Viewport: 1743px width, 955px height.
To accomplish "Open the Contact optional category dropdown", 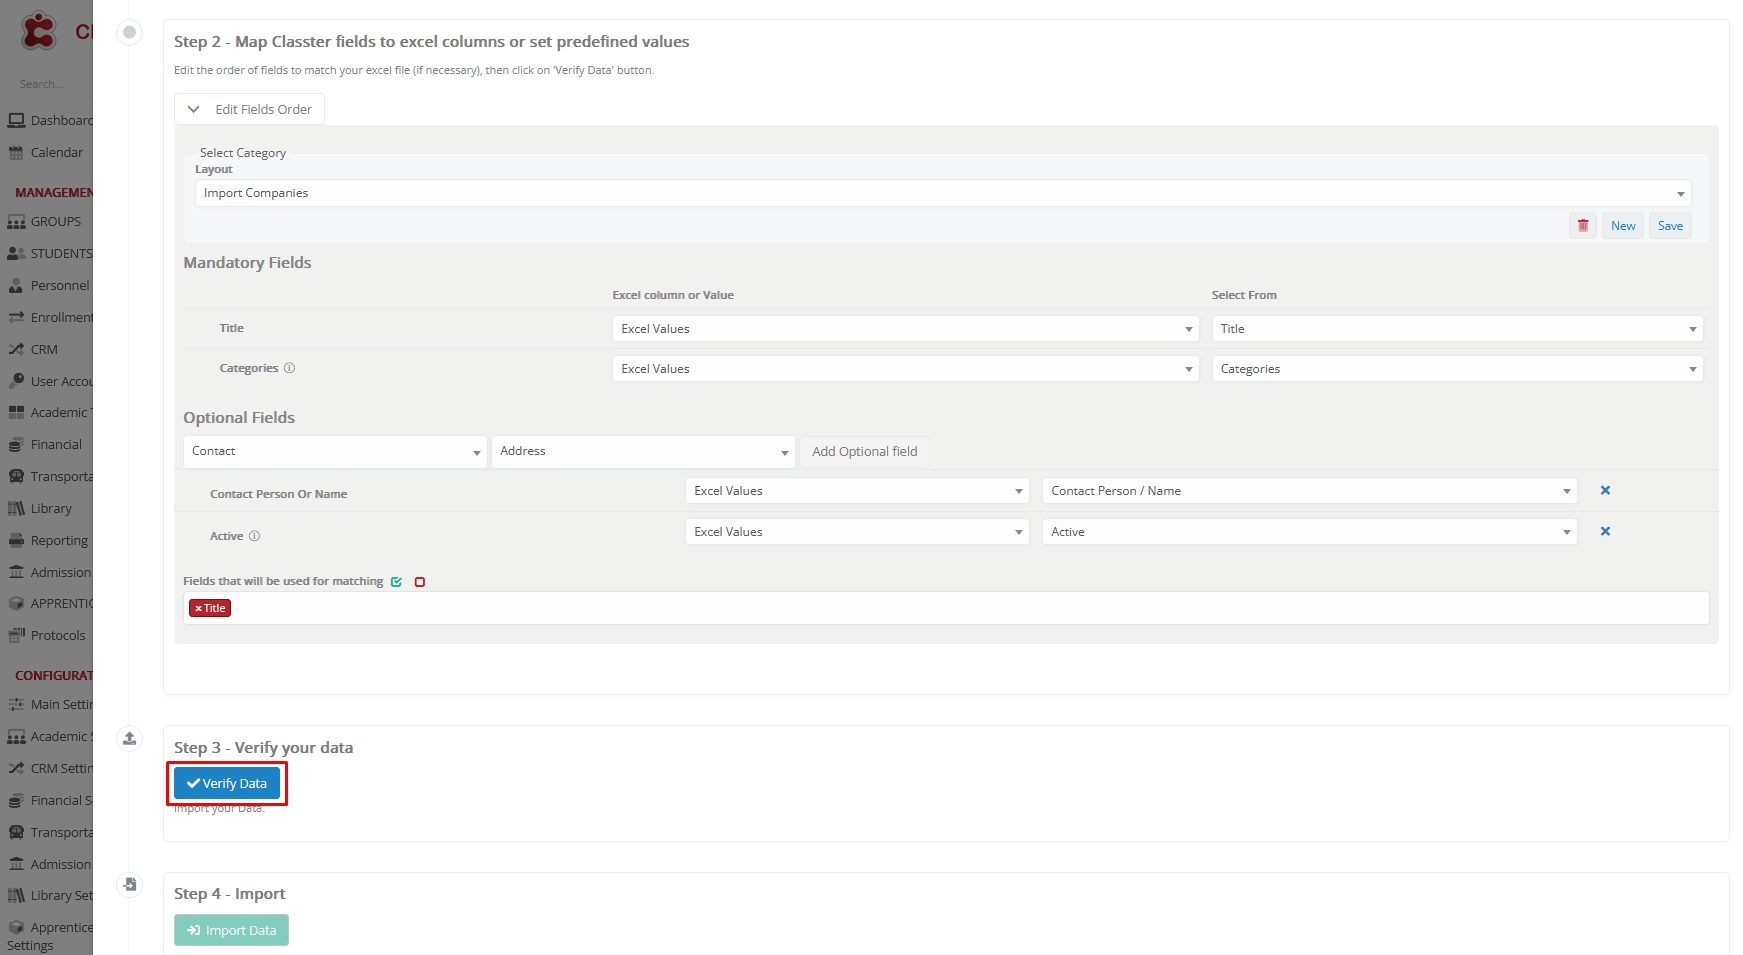I will (335, 452).
